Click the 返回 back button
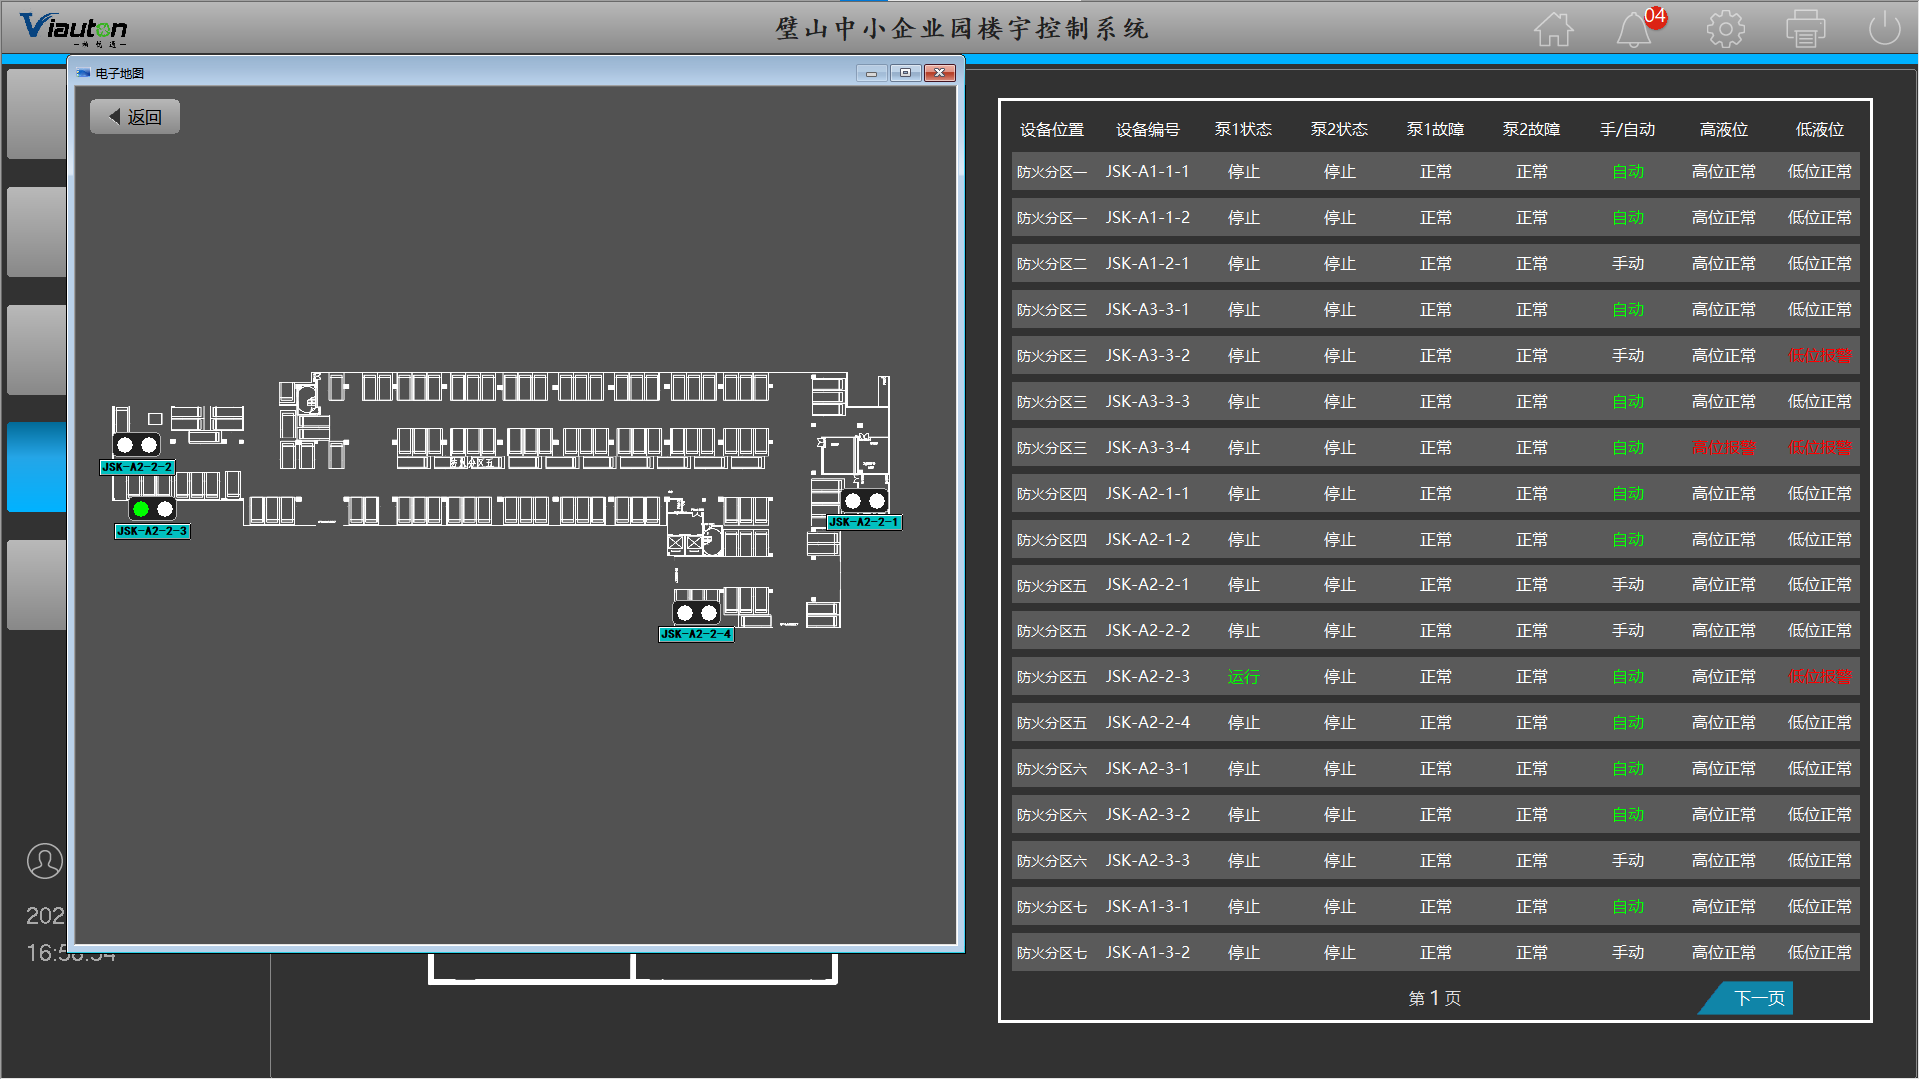Viewport: 1920px width, 1080px height. (x=135, y=117)
